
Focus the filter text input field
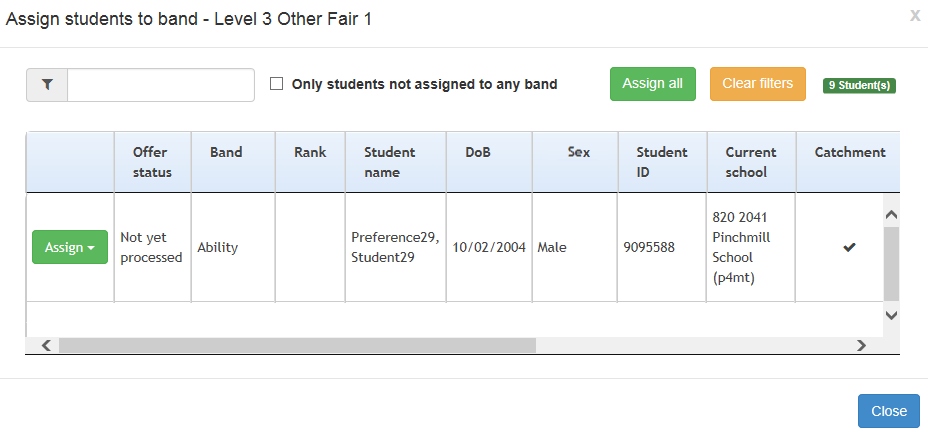click(160, 85)
